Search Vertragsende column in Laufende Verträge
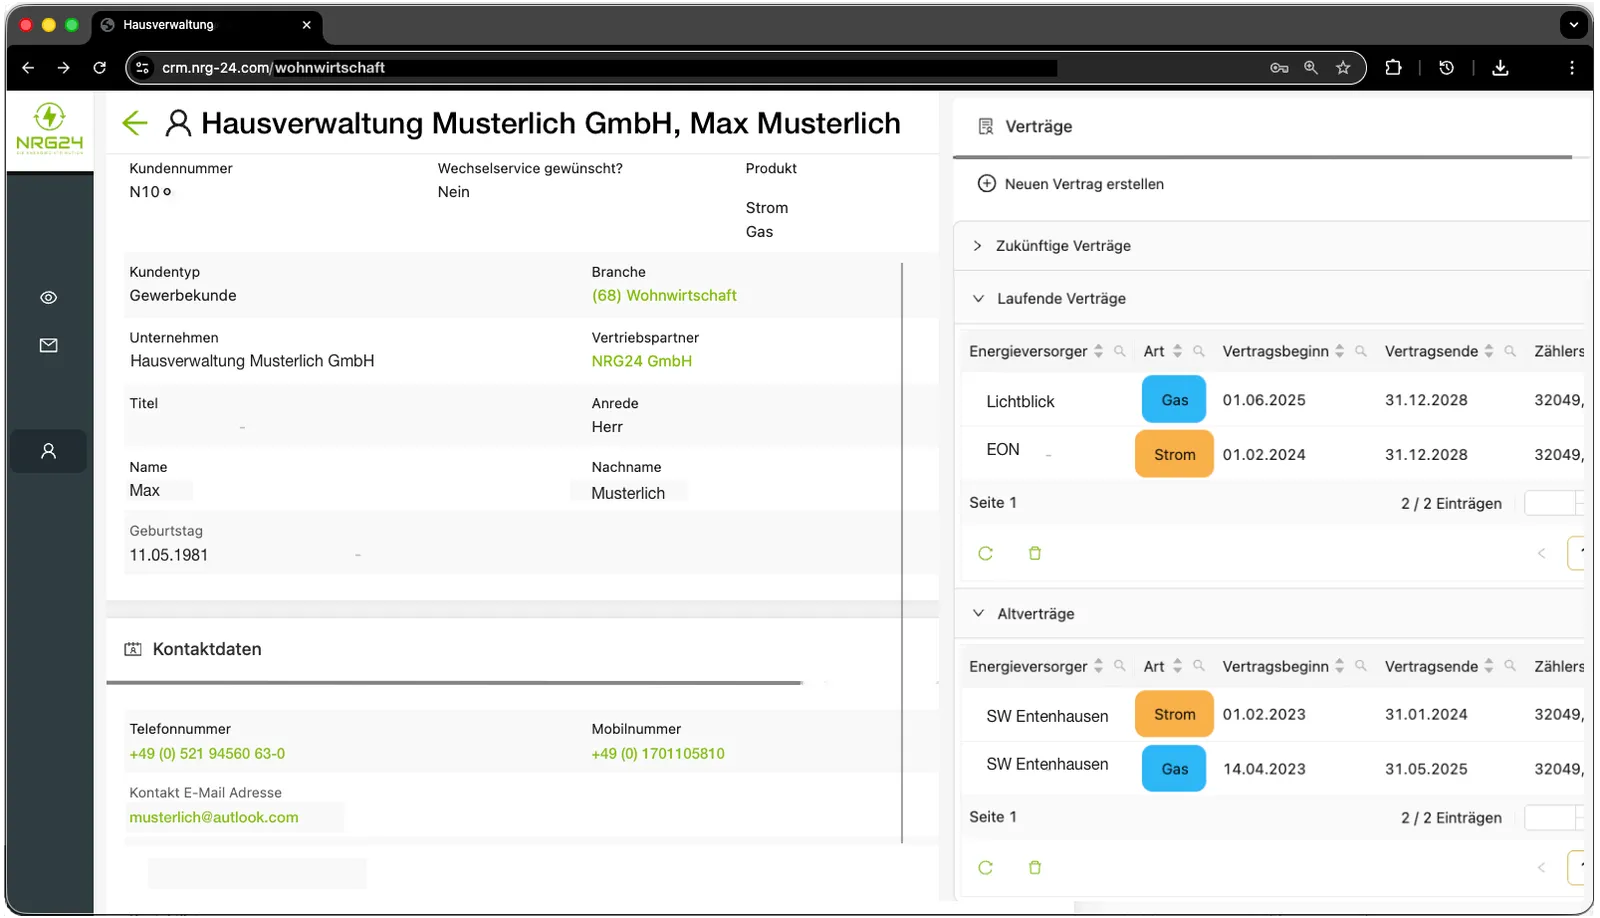Viewport: 1600px width, 918px height. [1510, 351]
